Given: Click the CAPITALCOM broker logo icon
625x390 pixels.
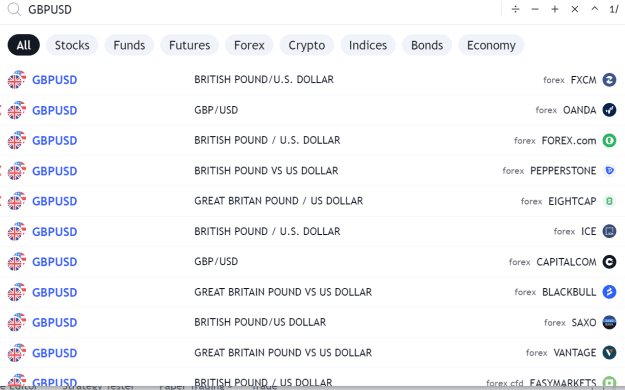Looking at the screenshot, I should click(x=609, y=262).
